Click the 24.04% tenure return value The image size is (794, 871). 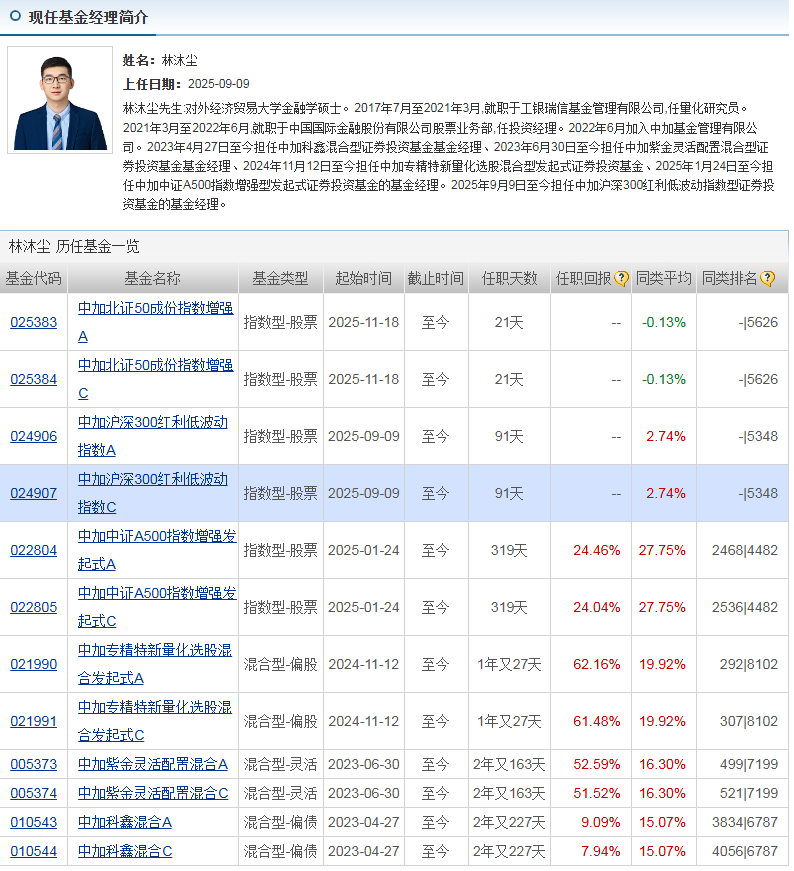pyautogui.click(x=596, y=608)
